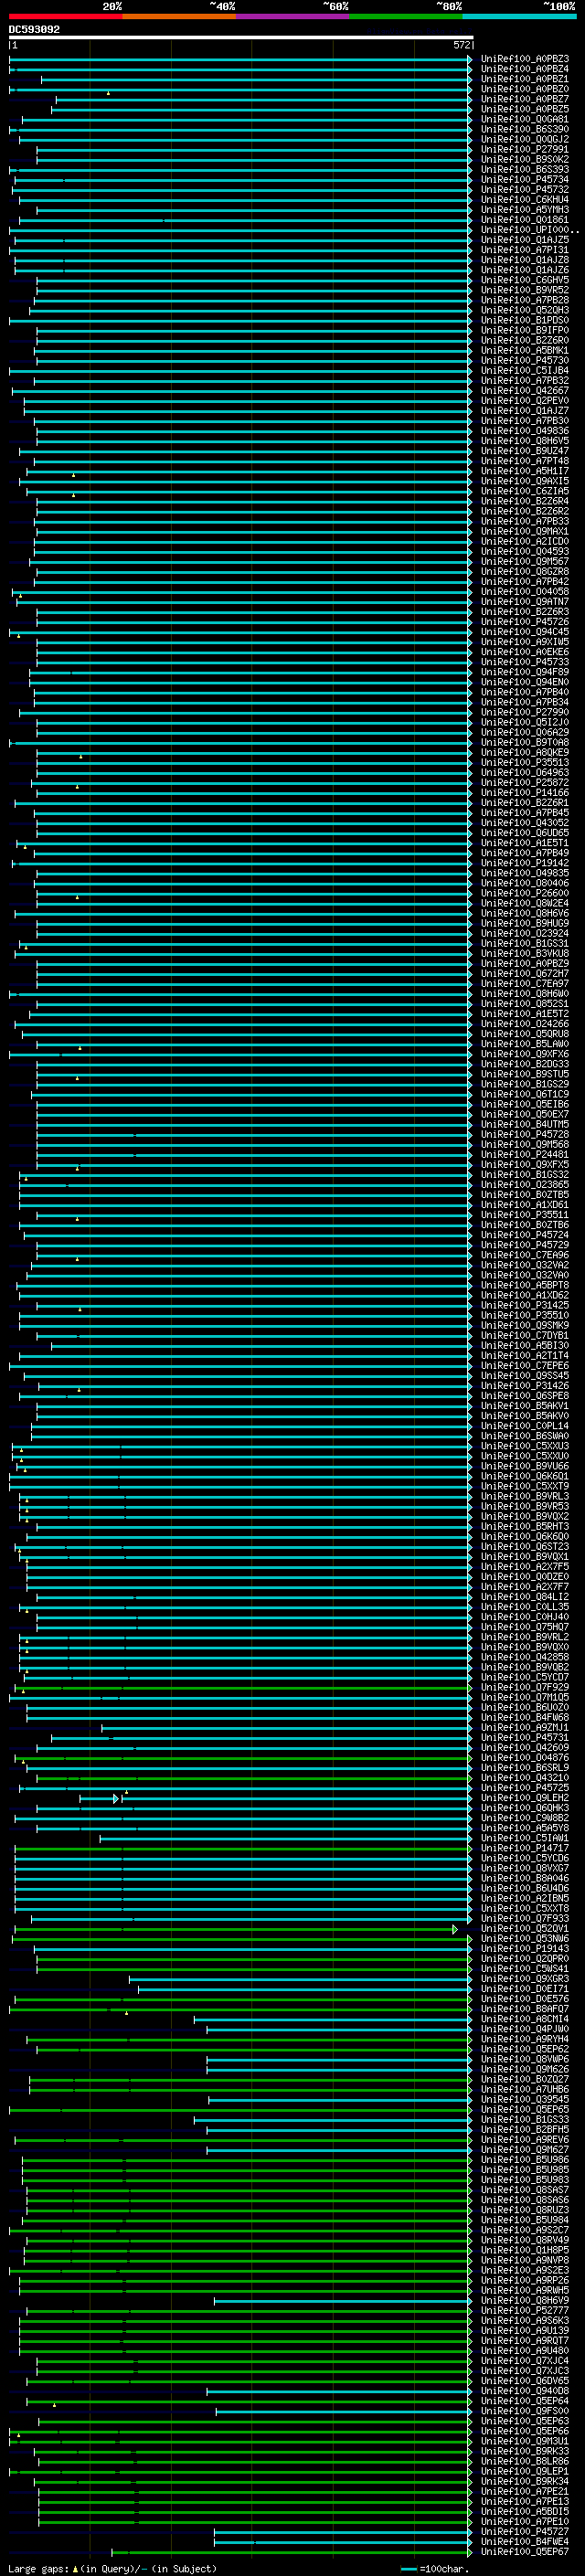Click the UniRef100_P45727 label
585x2576 pixels.
[x=525, y=2533]
